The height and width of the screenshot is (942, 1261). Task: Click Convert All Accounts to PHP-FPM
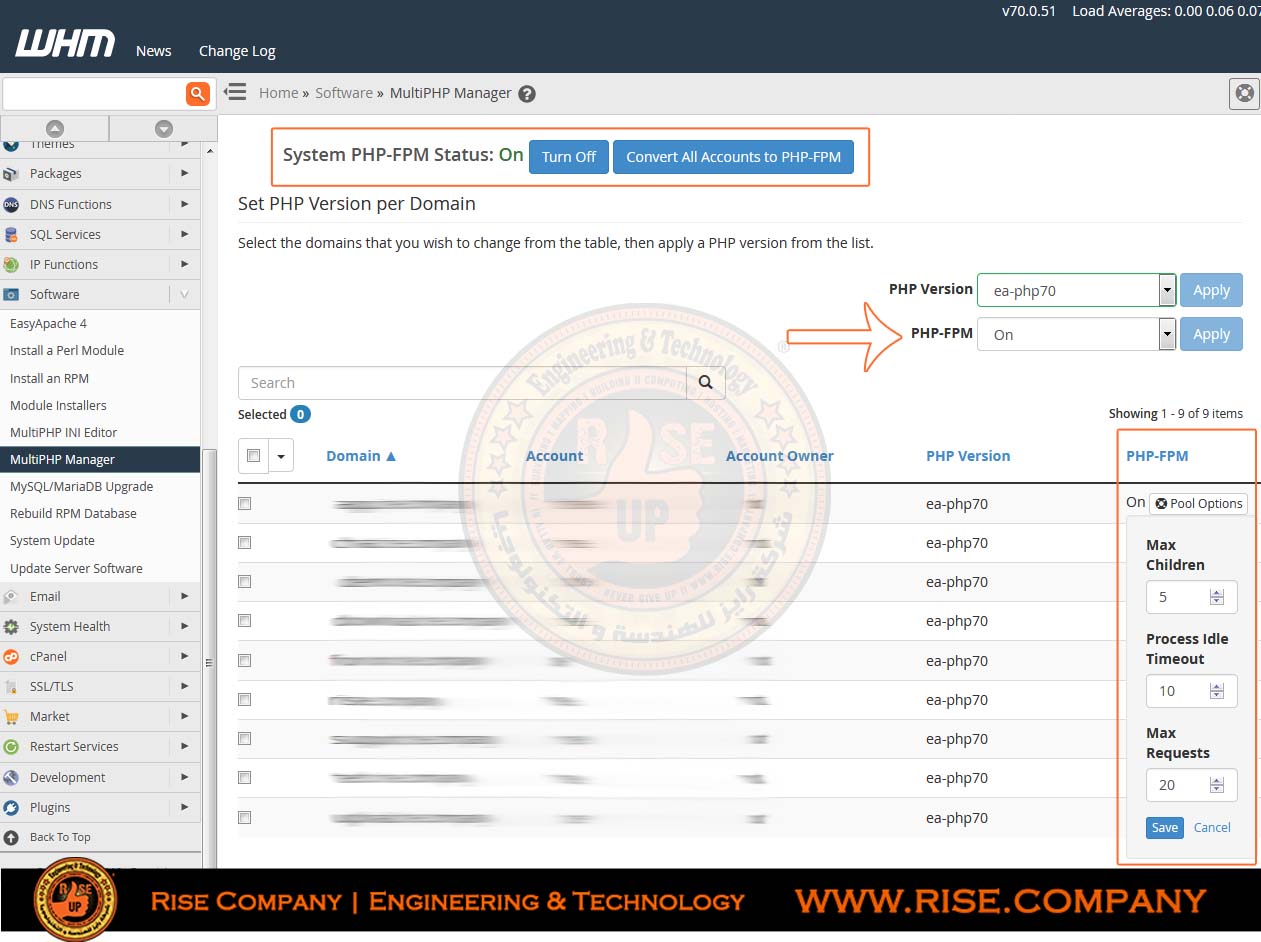click(733, 157)
